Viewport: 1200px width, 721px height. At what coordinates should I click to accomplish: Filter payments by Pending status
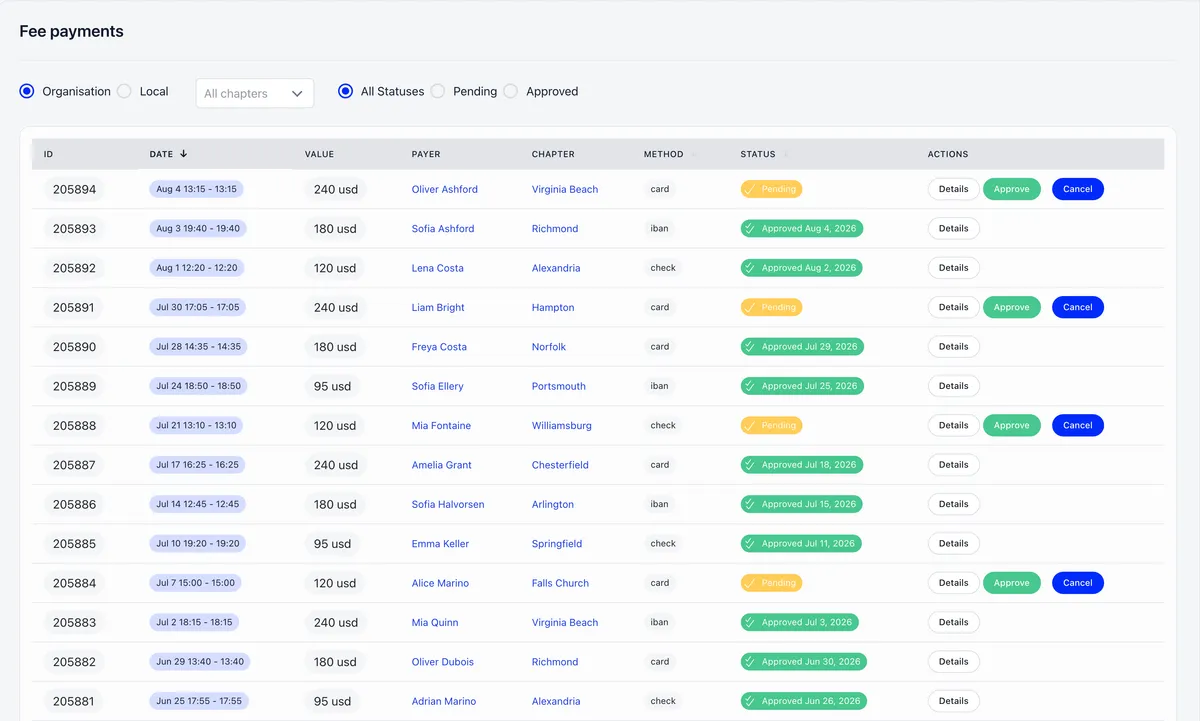pos(438,91)
